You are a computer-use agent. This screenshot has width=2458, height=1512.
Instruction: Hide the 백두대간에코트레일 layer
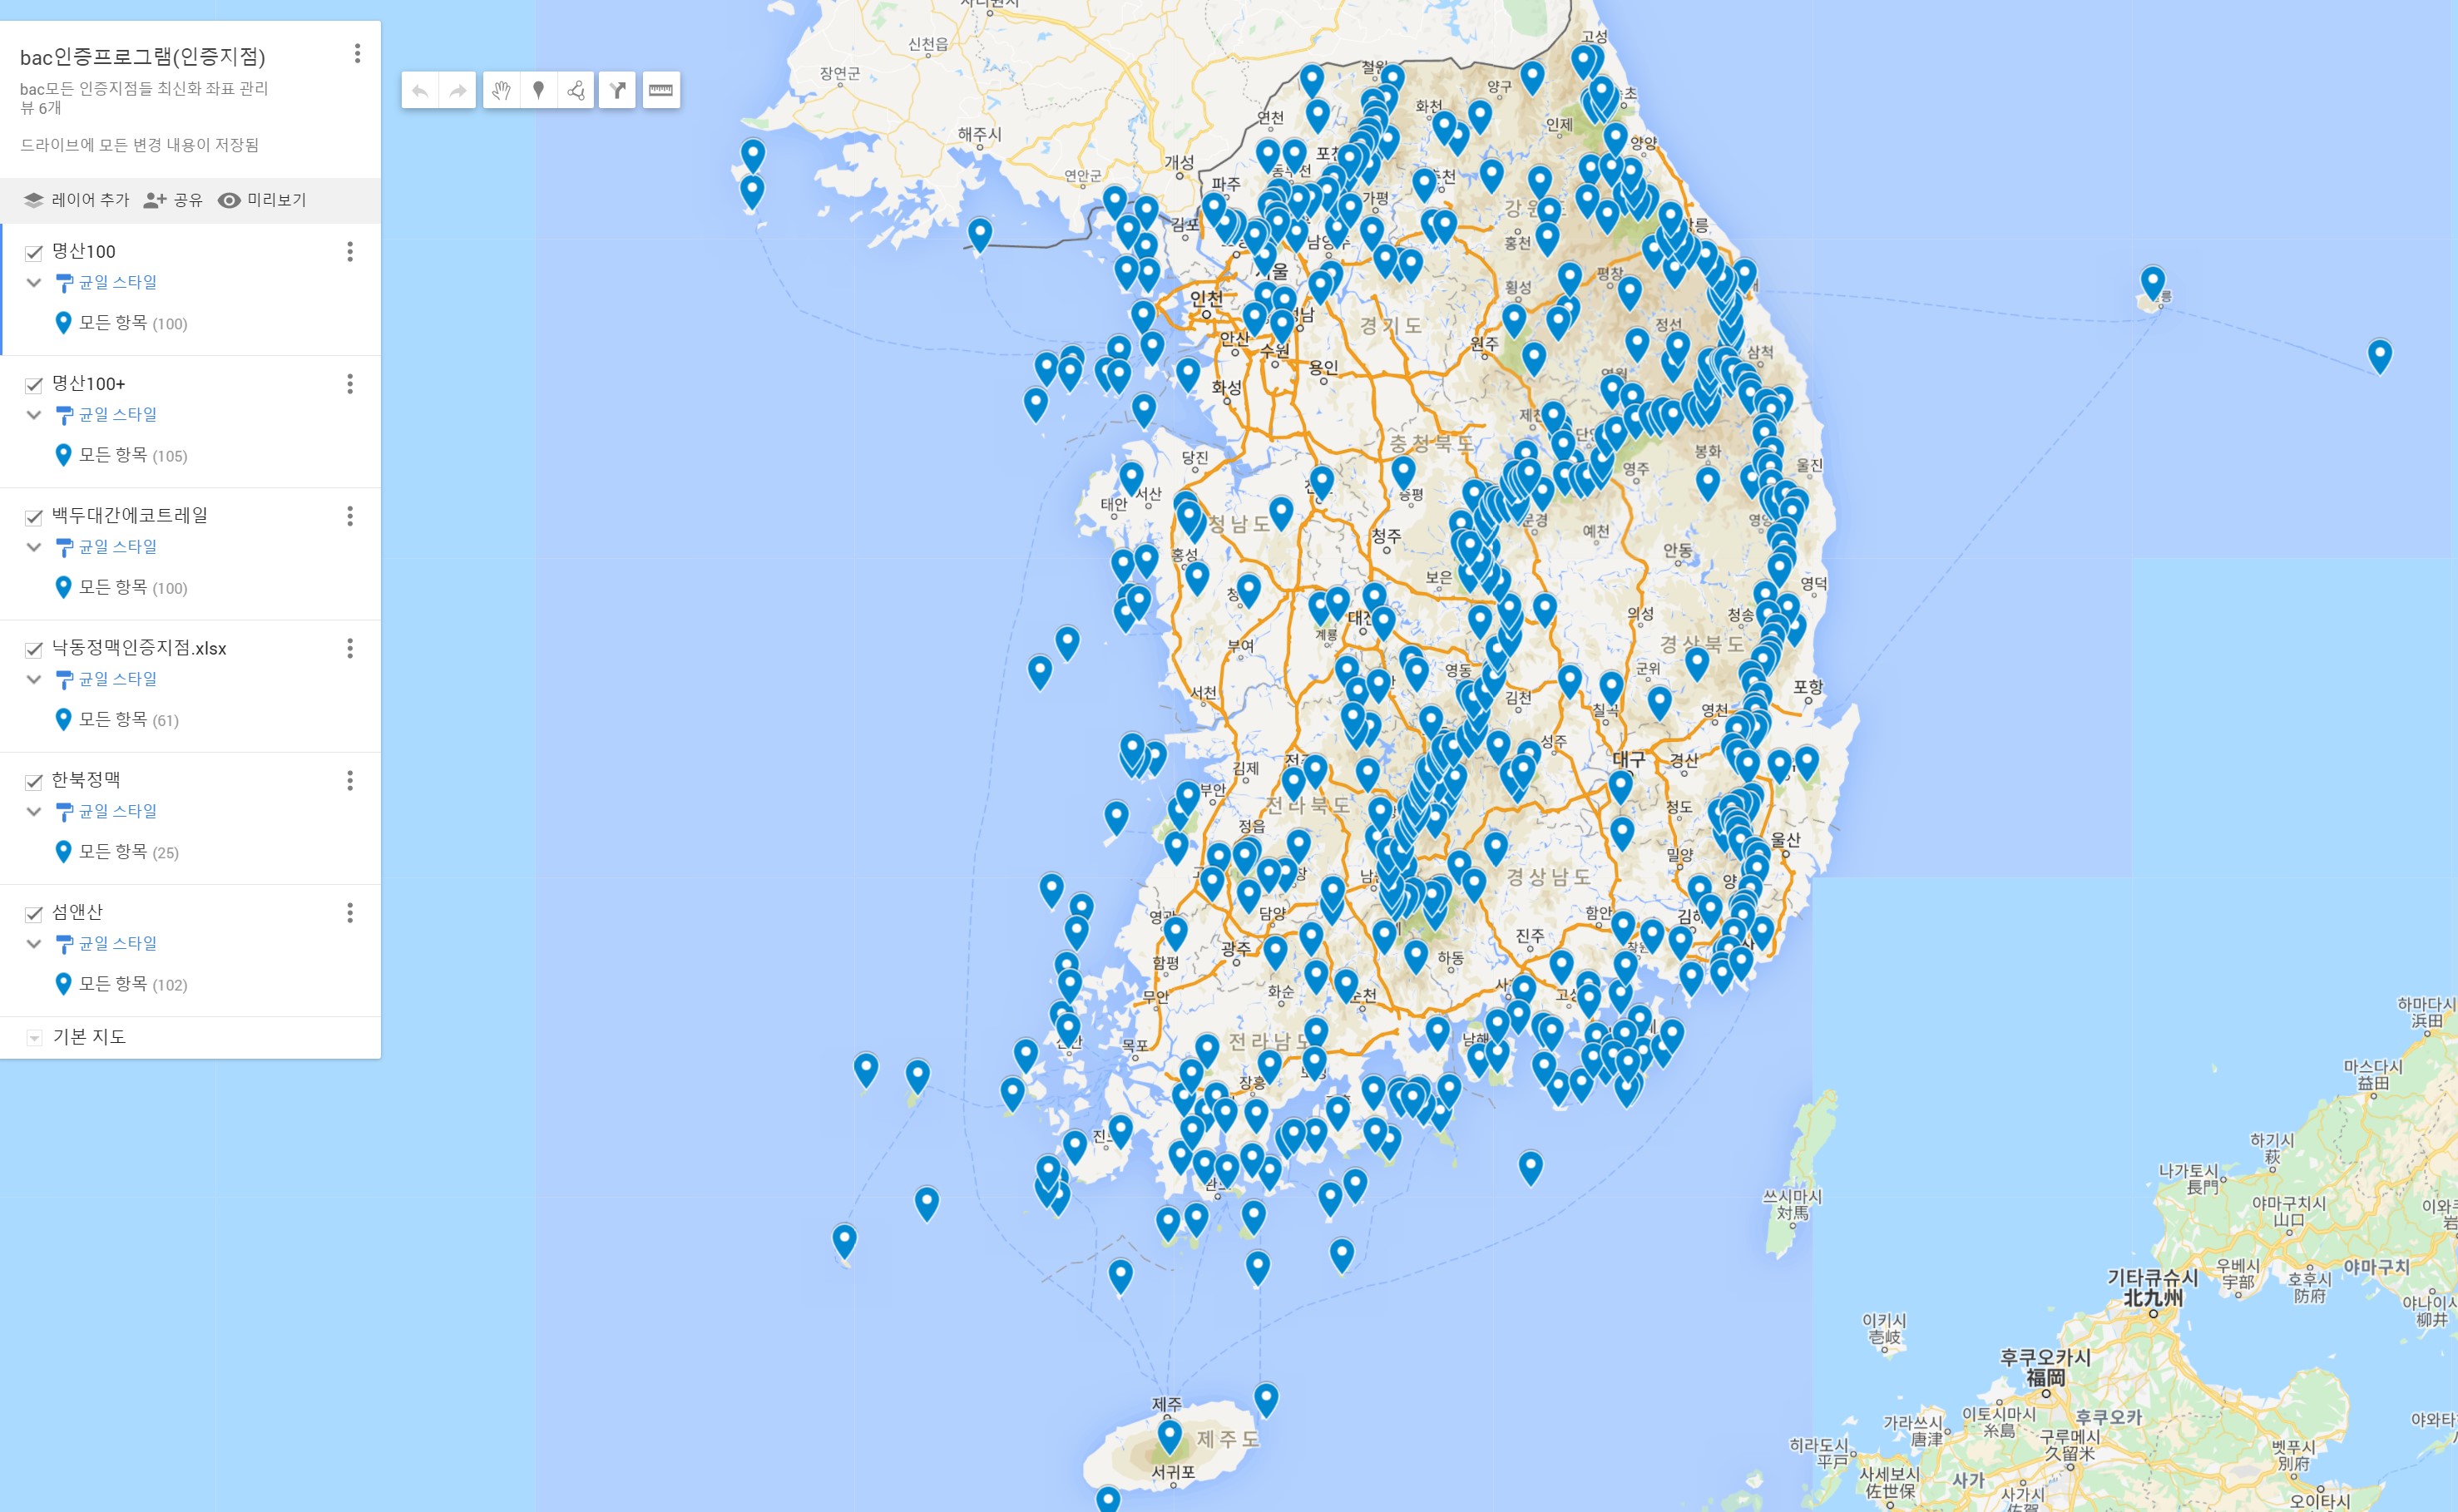click(34, 517)
